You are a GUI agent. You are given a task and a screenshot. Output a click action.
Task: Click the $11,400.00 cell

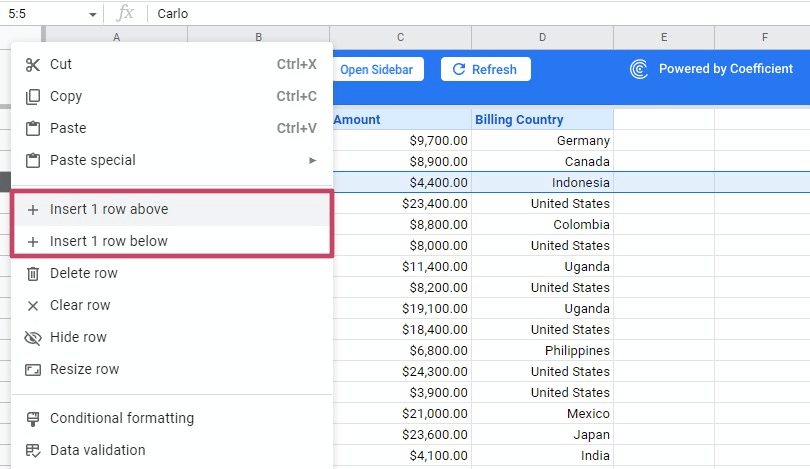pos(402,267)
